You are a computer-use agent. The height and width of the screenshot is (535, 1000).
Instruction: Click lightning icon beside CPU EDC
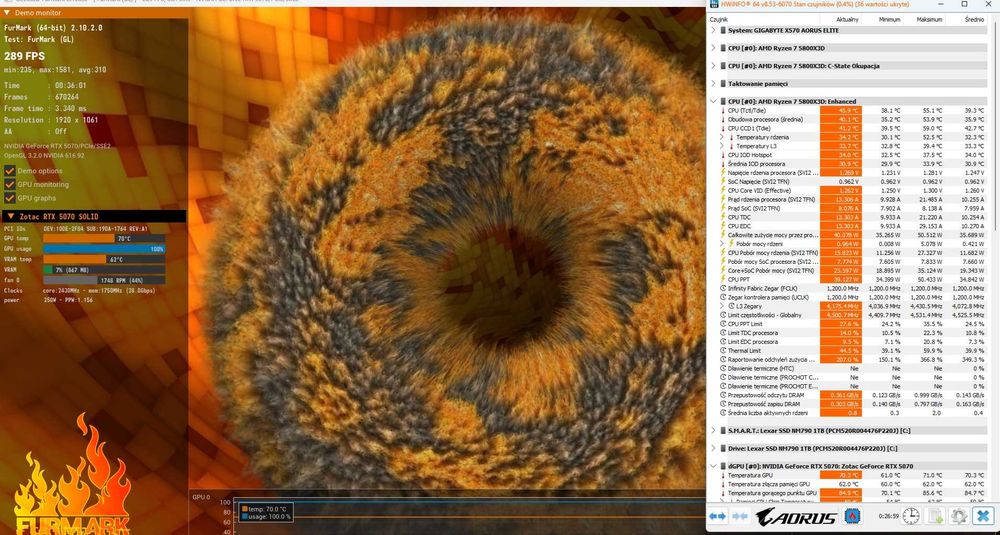[x=723, y=226]
